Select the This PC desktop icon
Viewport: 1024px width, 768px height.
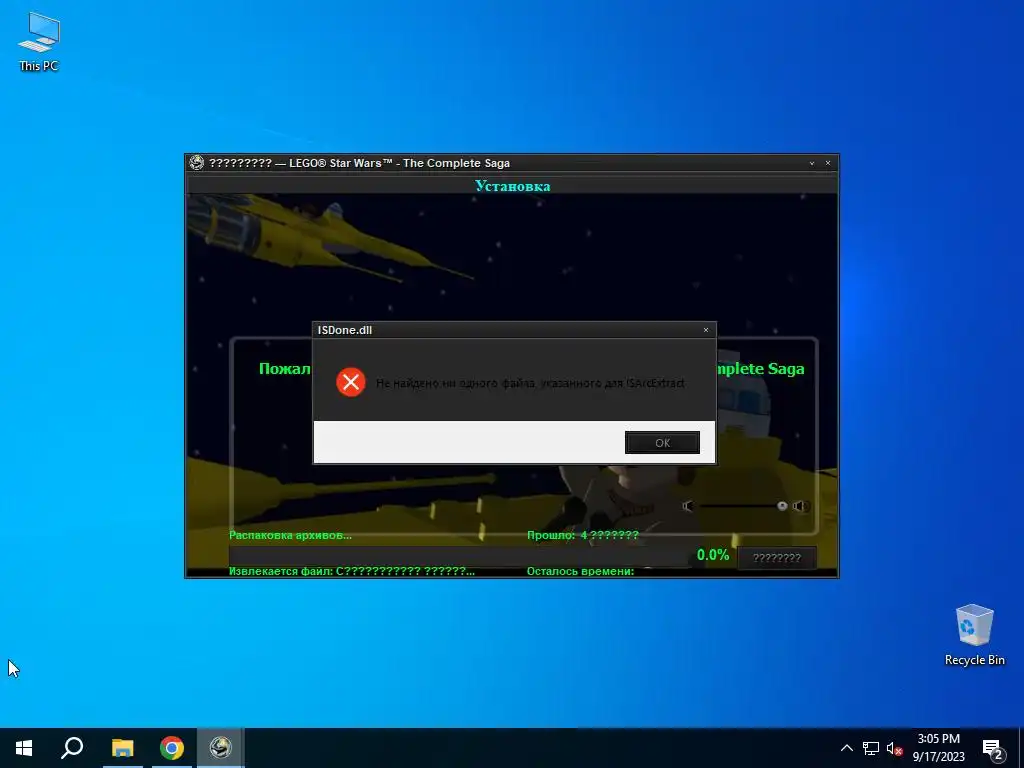tap(39, 41)
